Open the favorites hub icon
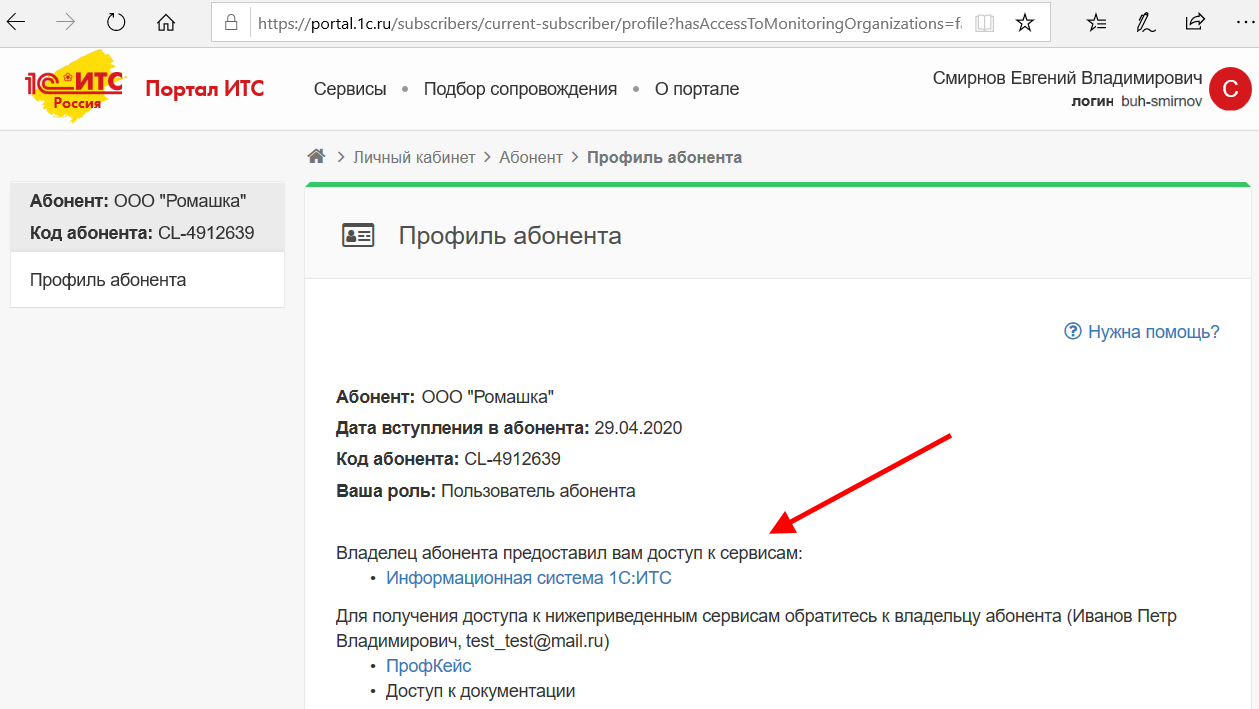Image resolution: width=1259 pixels, height=709 pixels. click(1097, 22)
